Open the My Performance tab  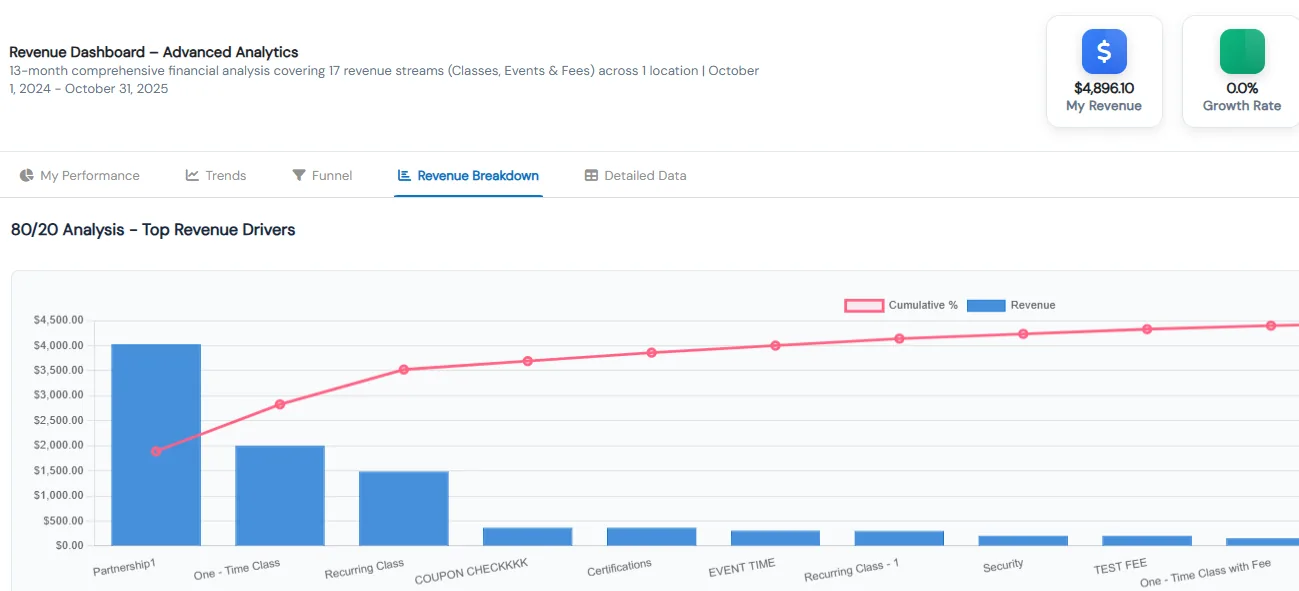pos(80,175)
